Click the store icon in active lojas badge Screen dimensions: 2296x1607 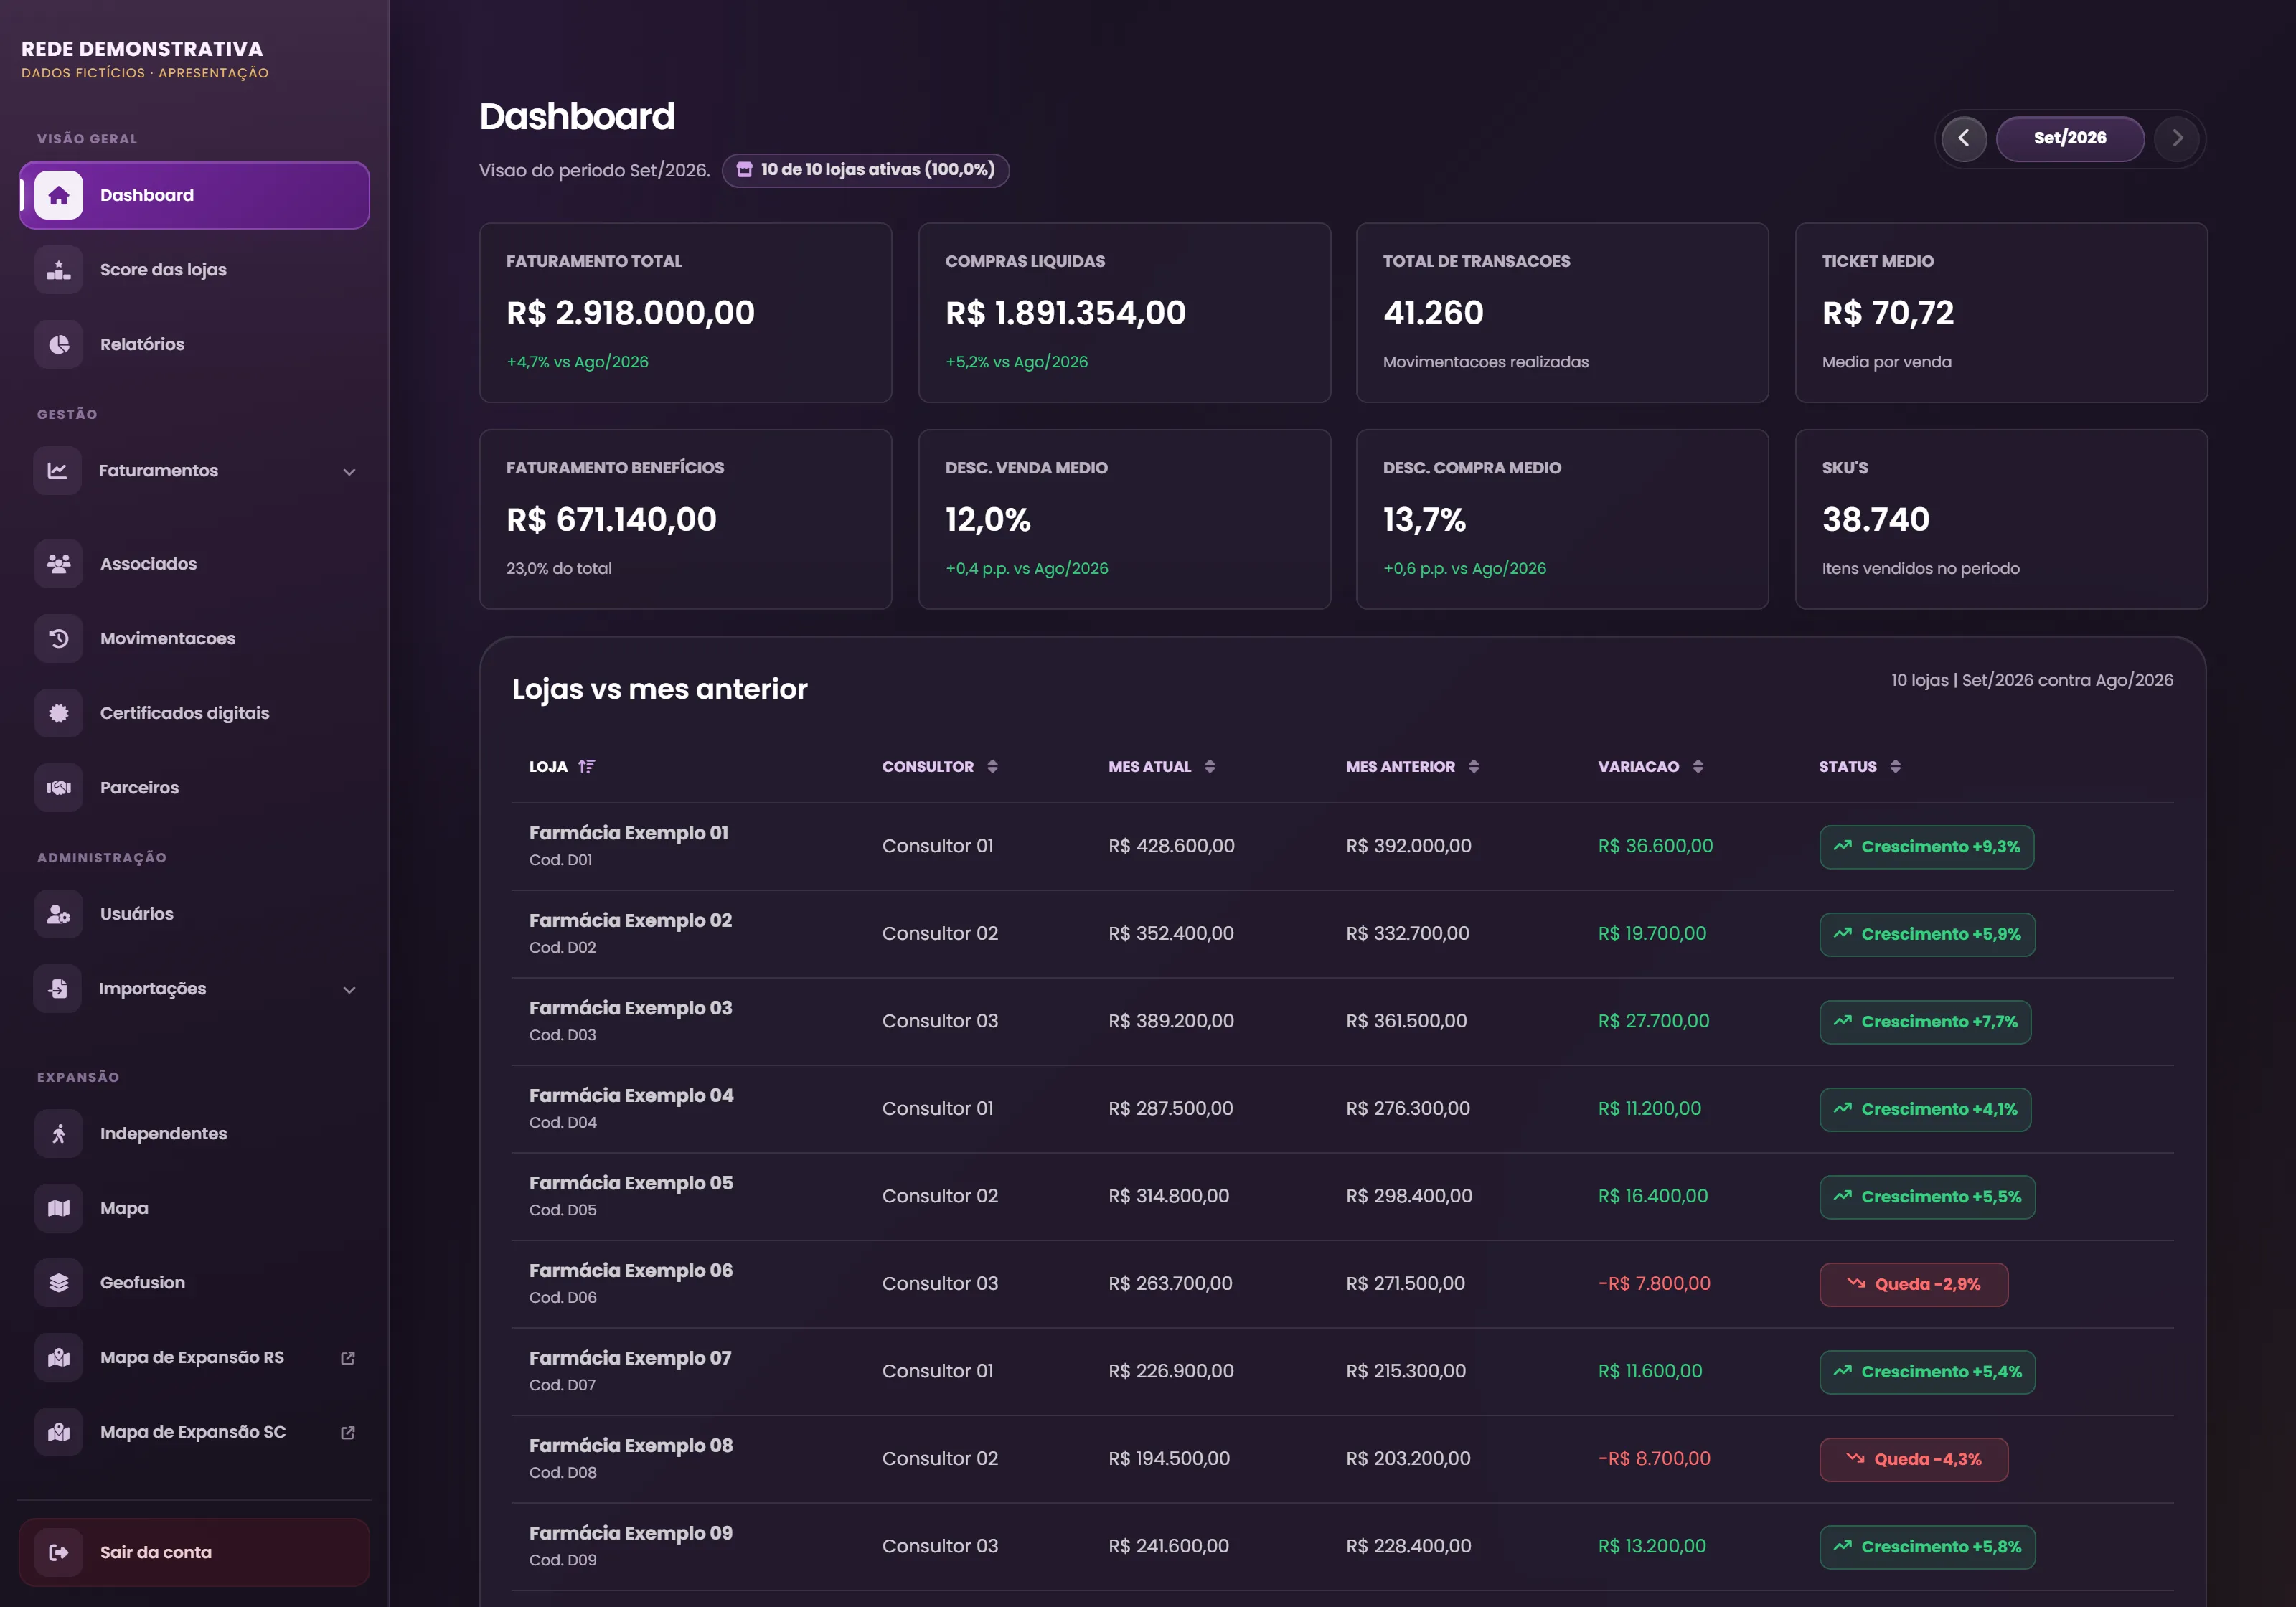[744, 170]
